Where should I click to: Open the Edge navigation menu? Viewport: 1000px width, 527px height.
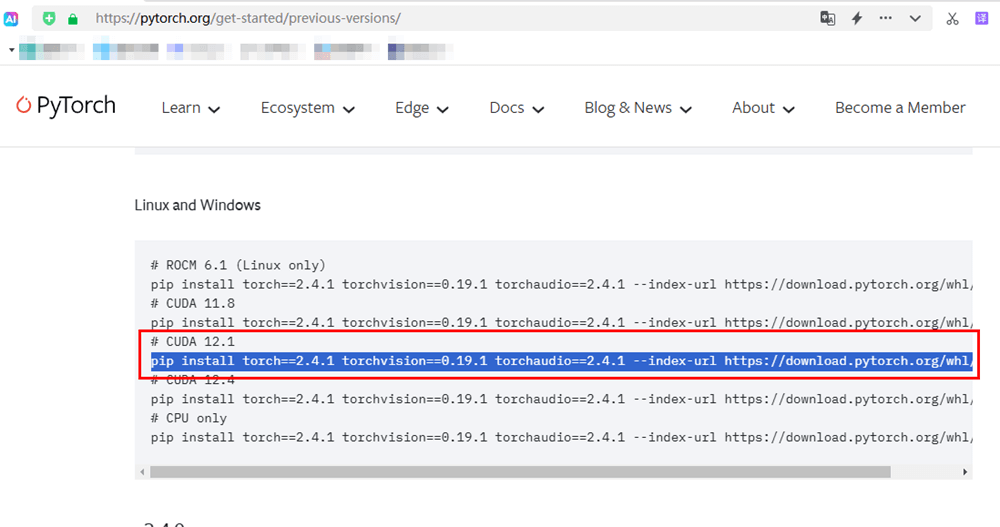(421, 108)
